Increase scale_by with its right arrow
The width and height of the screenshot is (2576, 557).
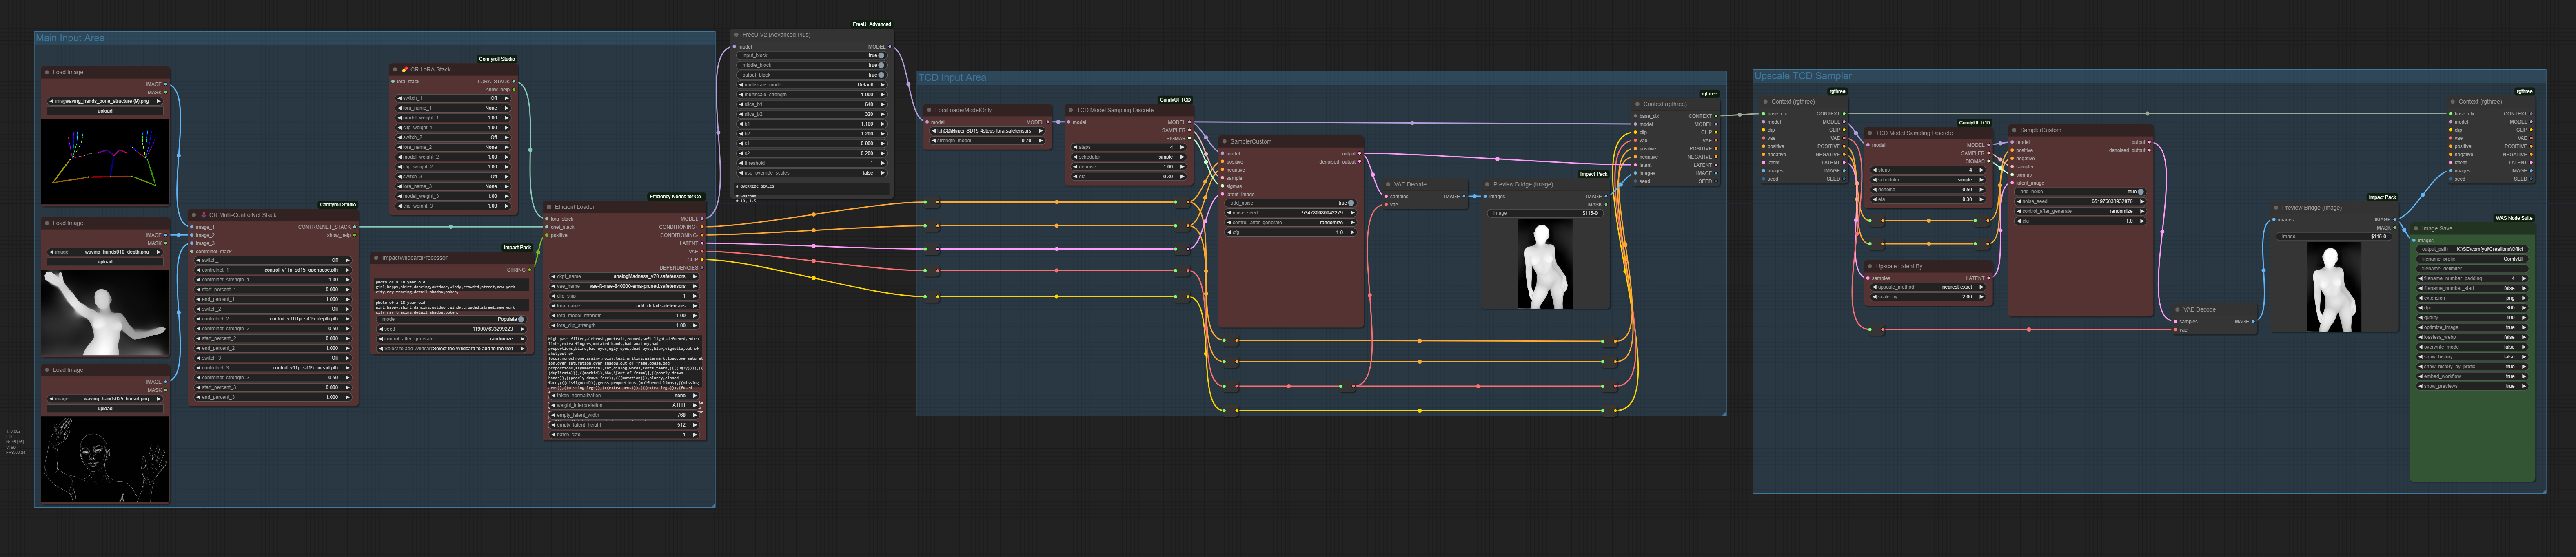1981,297
